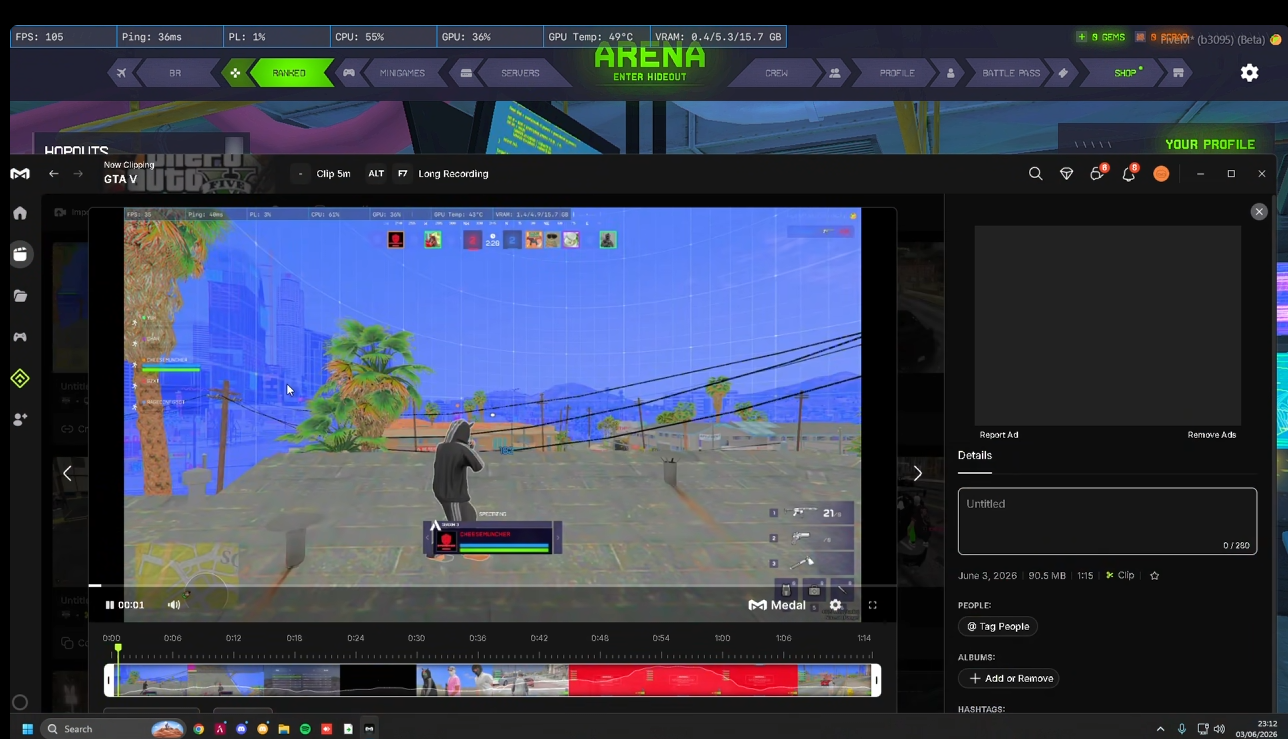The width and height of the screenshot is (1288, 739).
Task: Click the taskbar volume icon
Action: tap(1219, 729)
